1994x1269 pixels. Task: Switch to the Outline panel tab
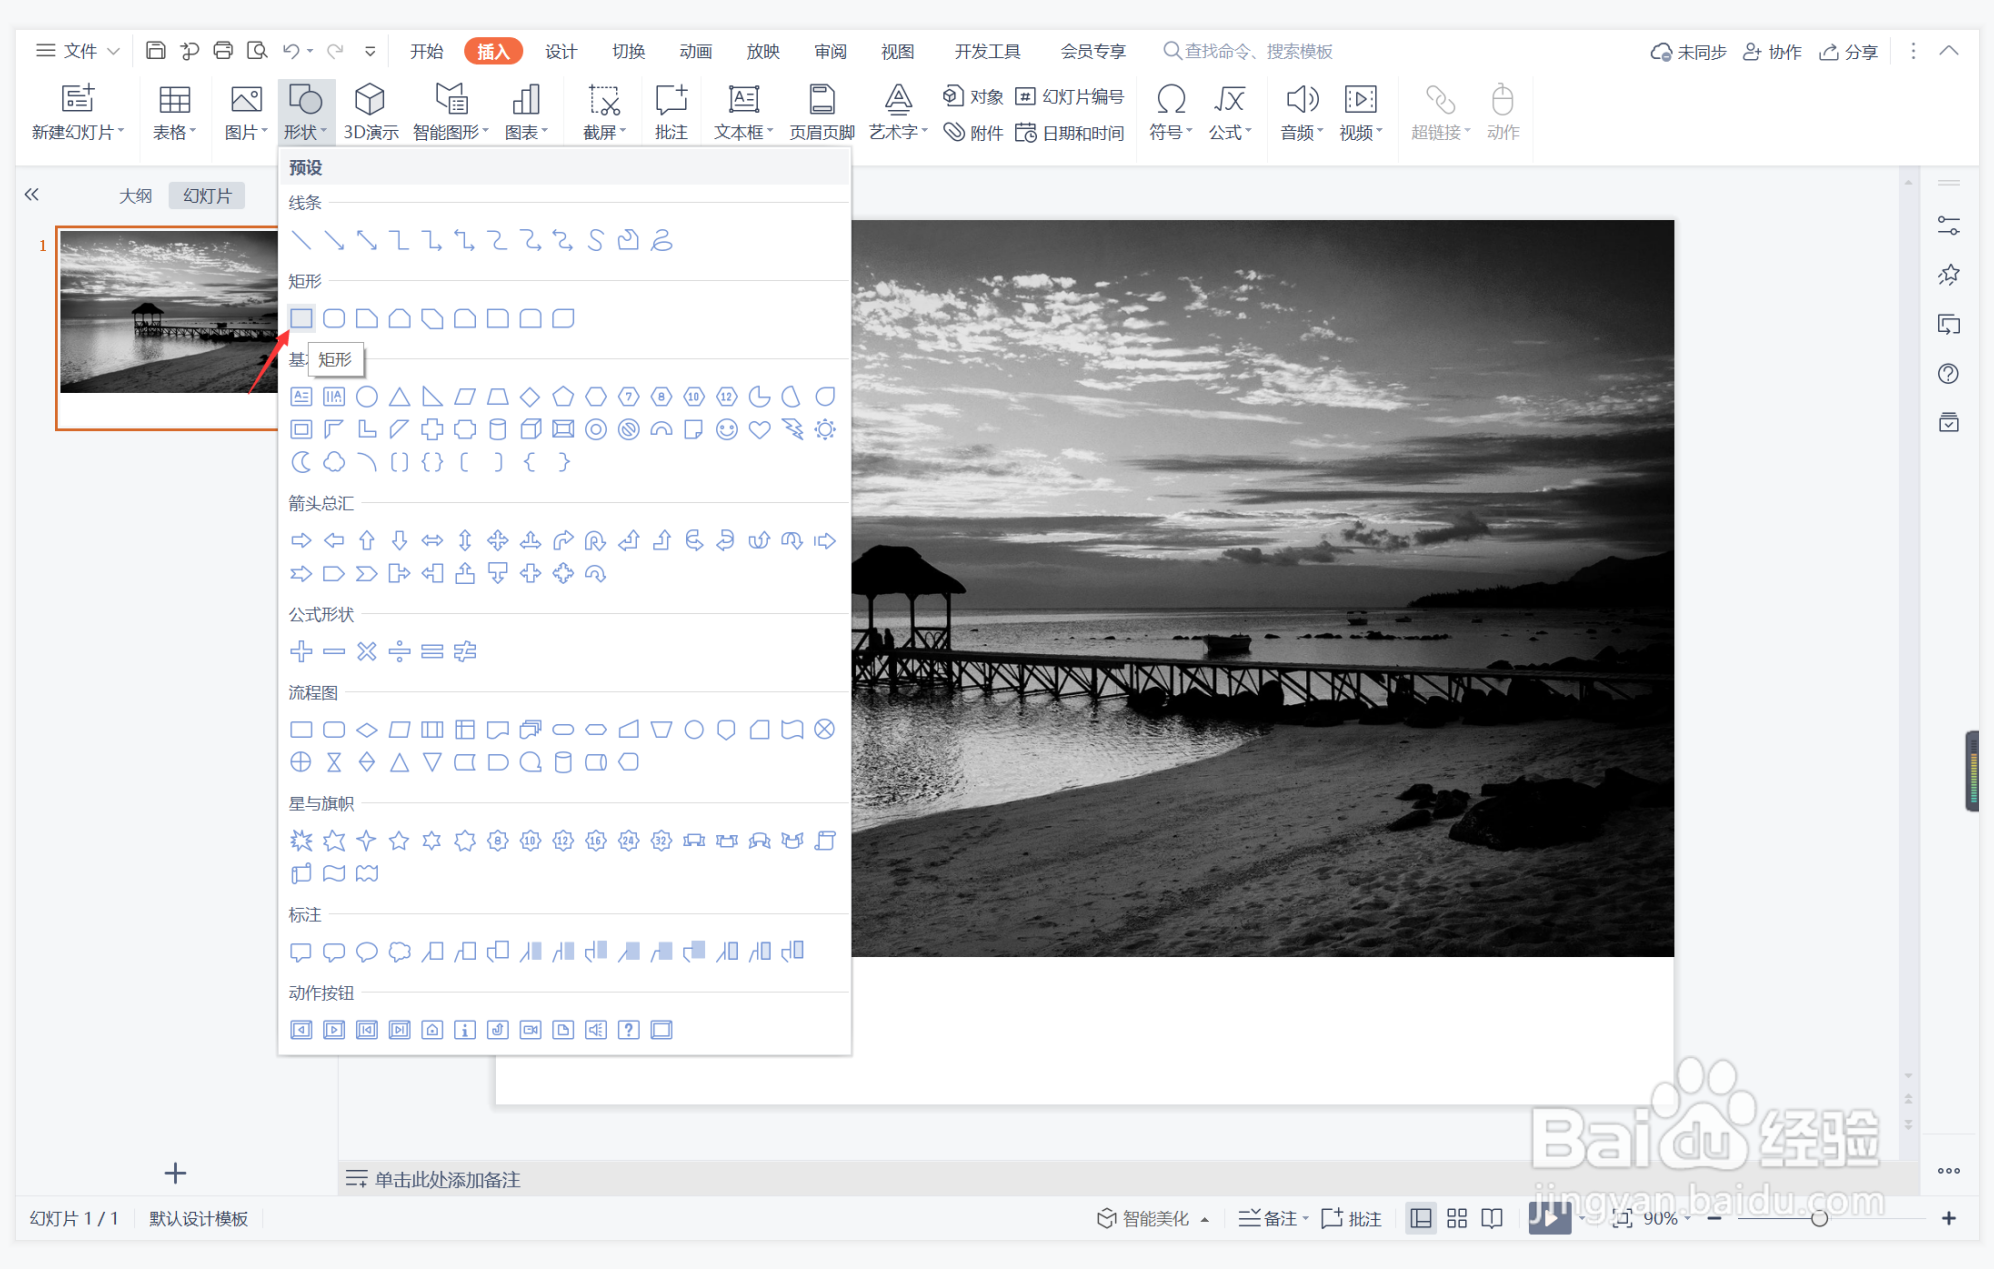pos(135,195)
